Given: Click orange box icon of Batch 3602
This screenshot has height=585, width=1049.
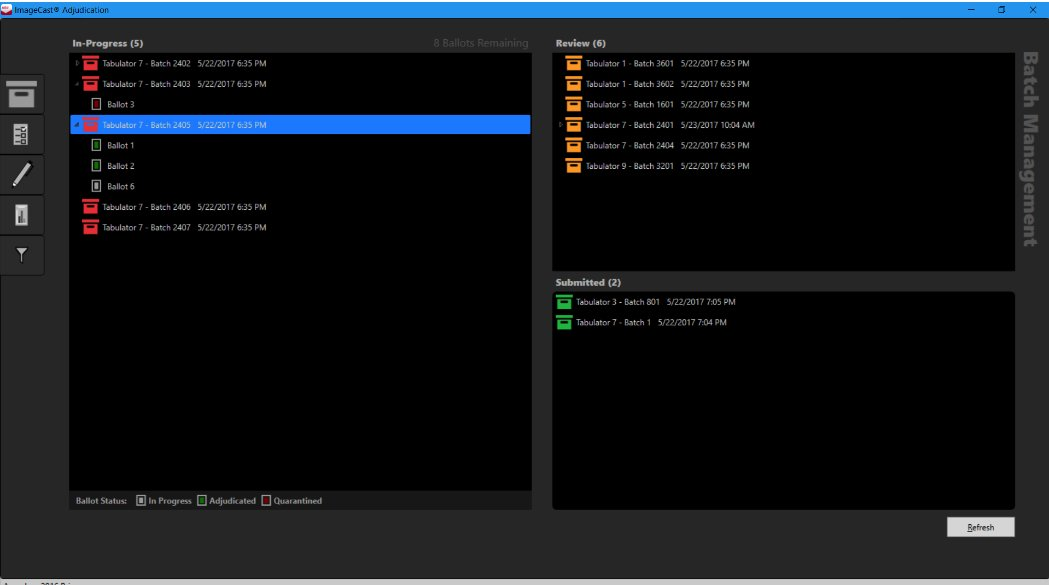Looking at the screenshot, I should pyautogui.click(x=573, y=84).
